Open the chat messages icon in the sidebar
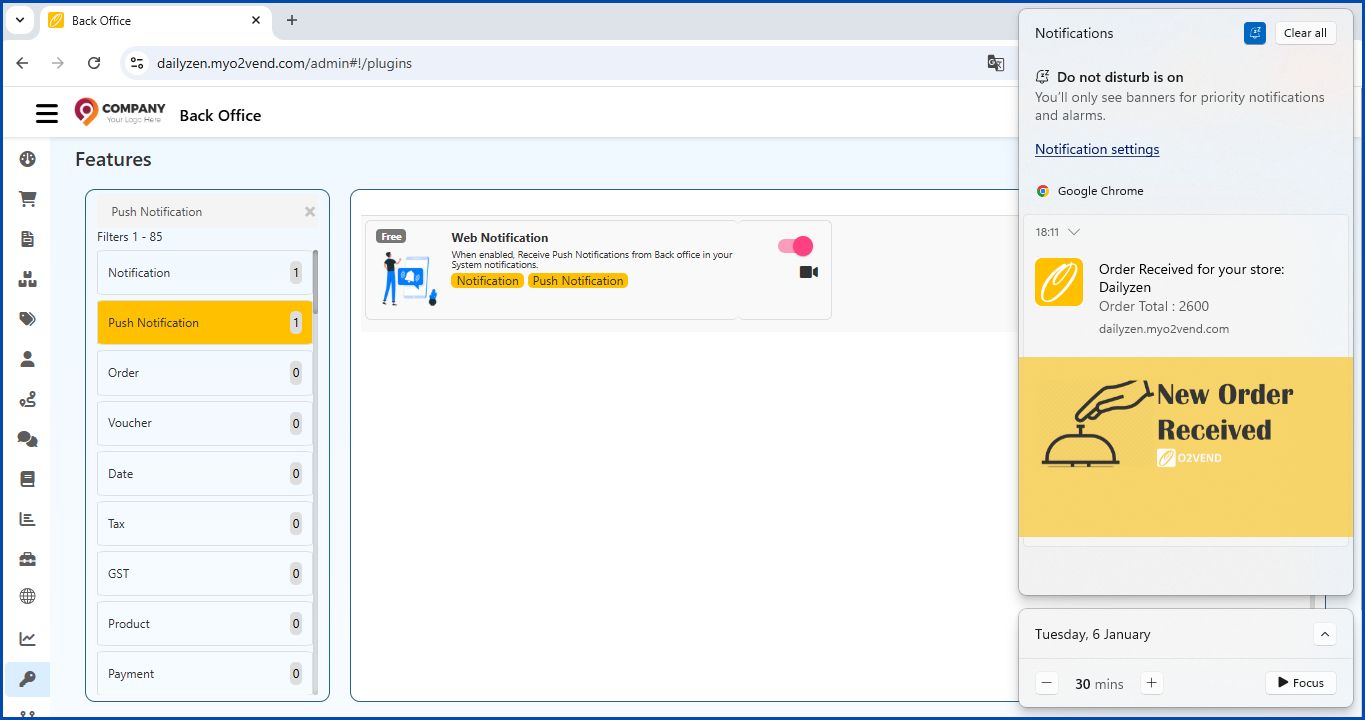The image size is (1365, 720). pyautogui.click(x=27, y=439)
